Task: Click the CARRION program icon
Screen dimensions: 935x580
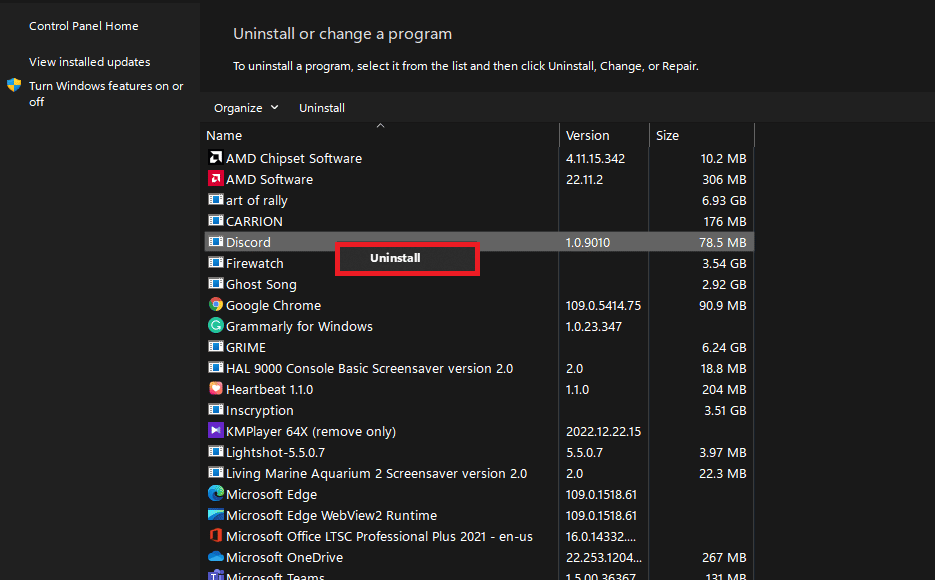Action: point(215,221)
